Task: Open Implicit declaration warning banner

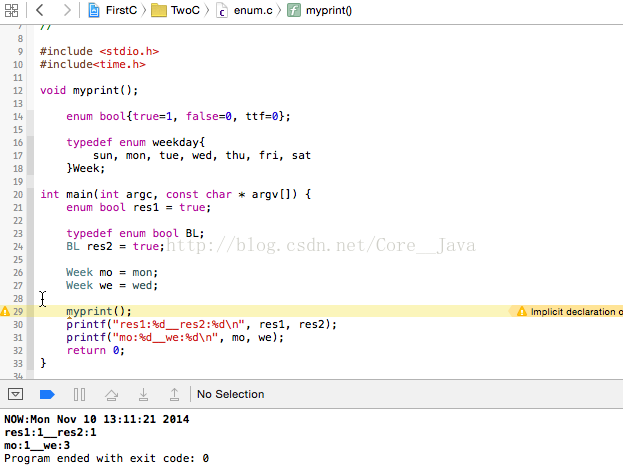Action: click(x=567, y=312)
